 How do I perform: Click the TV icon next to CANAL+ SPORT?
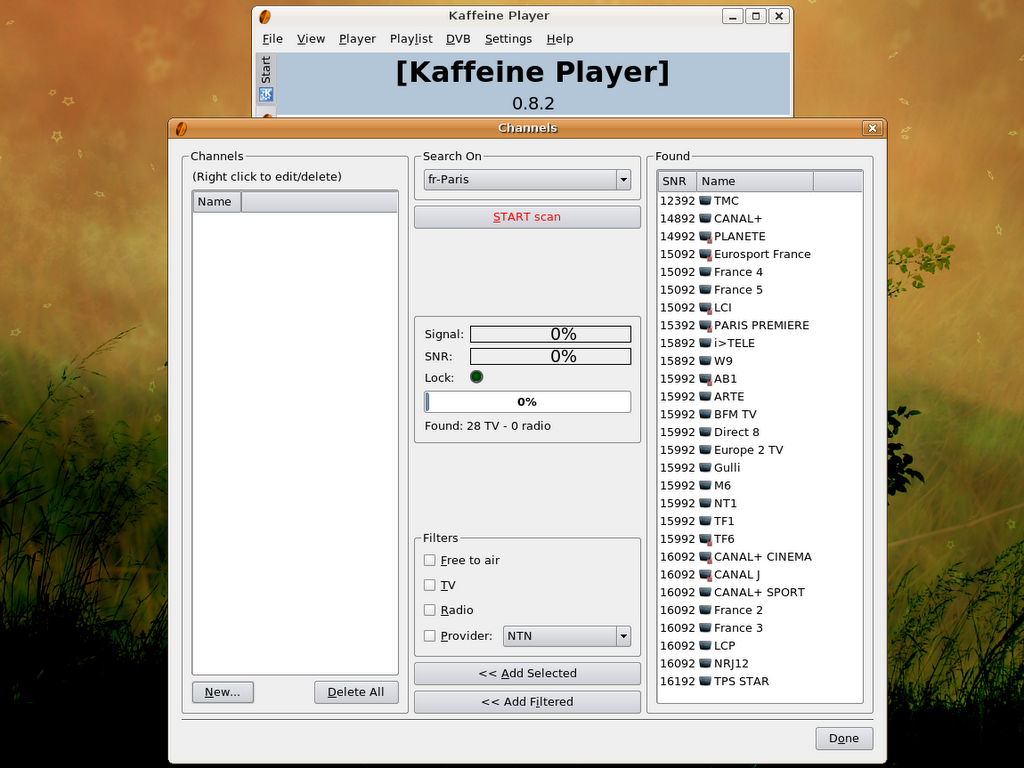(x=705, y=592)
